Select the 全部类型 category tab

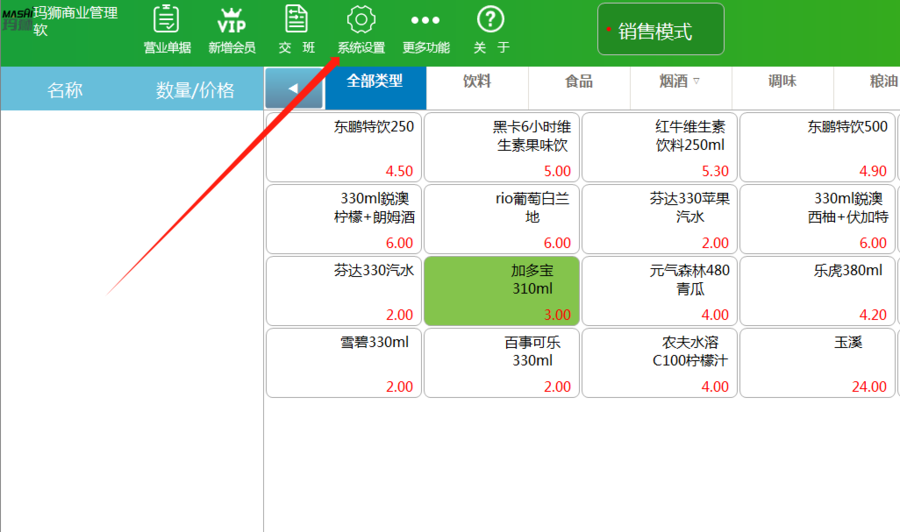(375, 88)
